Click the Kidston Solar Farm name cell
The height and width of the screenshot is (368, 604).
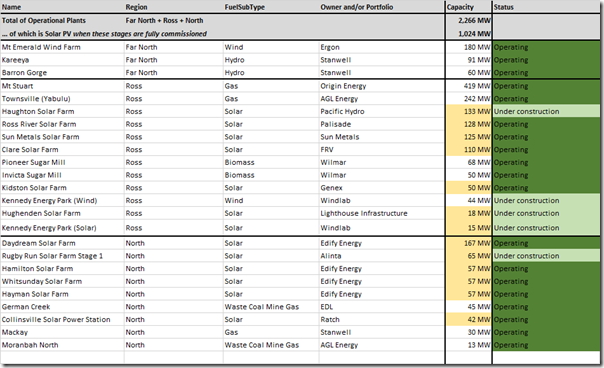coord(62,188)
